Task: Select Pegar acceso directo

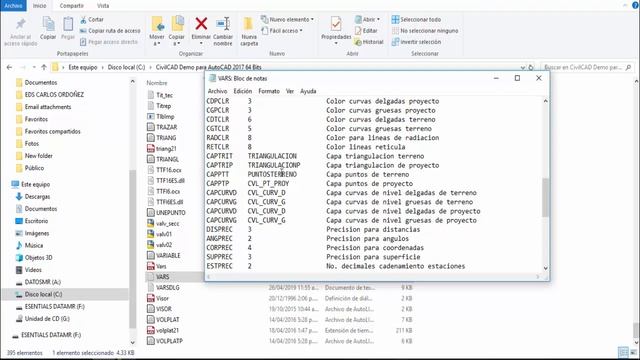Action: pyautogui.click(x=109, y=42)
